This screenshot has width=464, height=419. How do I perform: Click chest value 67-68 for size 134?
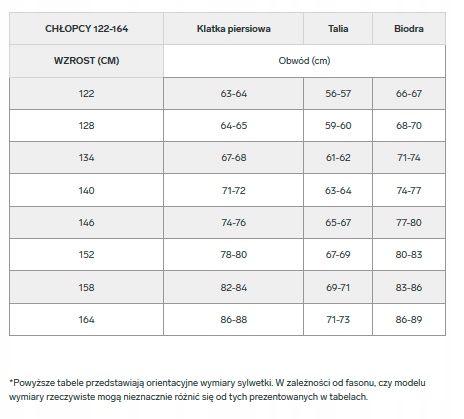tap(233, 157)
